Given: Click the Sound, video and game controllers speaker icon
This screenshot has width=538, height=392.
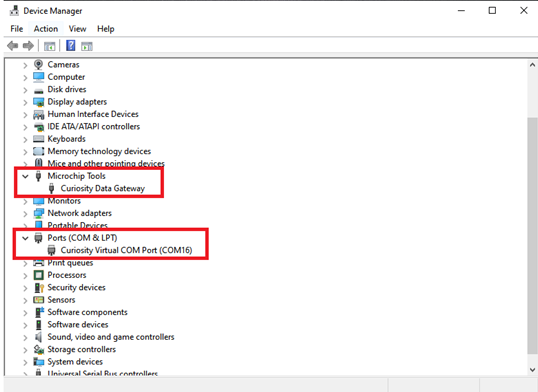Looking at the screenshot, I should click(x=38, y=337).
